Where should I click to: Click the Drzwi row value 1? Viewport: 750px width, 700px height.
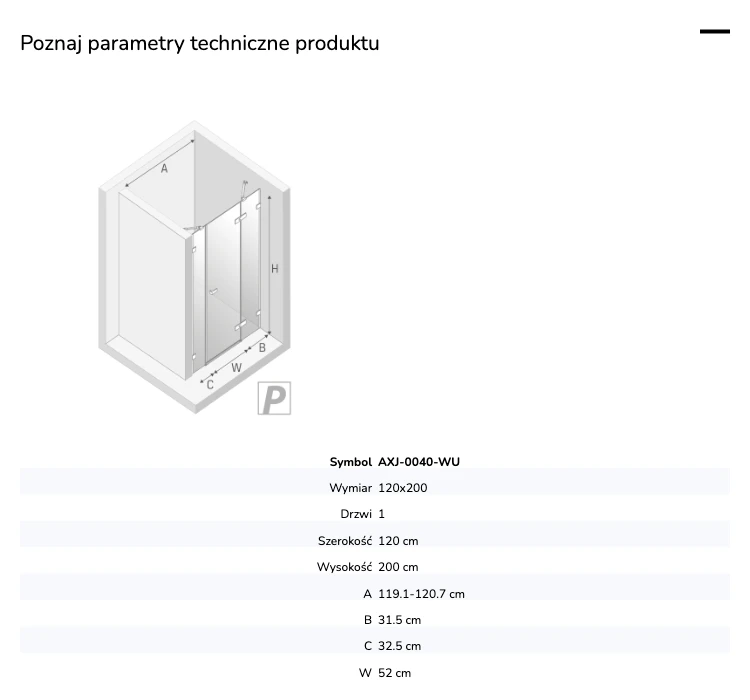pyautogui.click(x=381, y=514)
